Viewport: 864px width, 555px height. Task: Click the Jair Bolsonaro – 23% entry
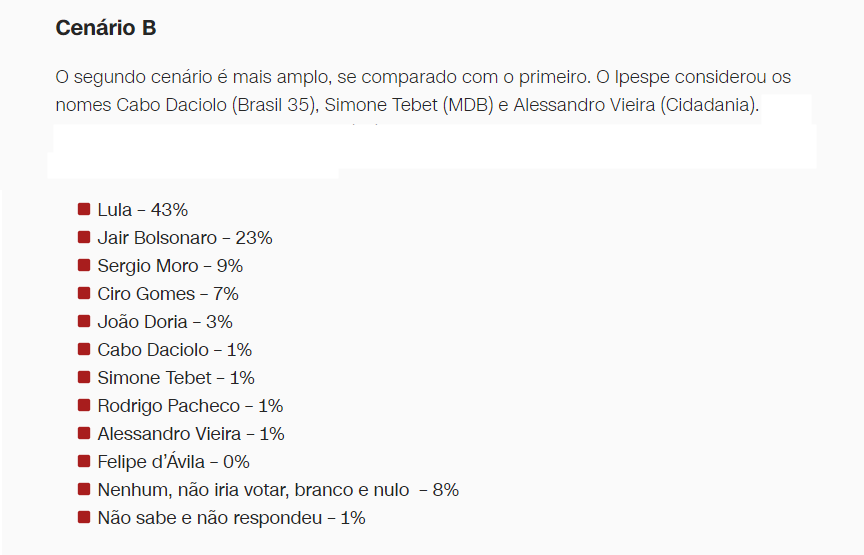(185, 238)
